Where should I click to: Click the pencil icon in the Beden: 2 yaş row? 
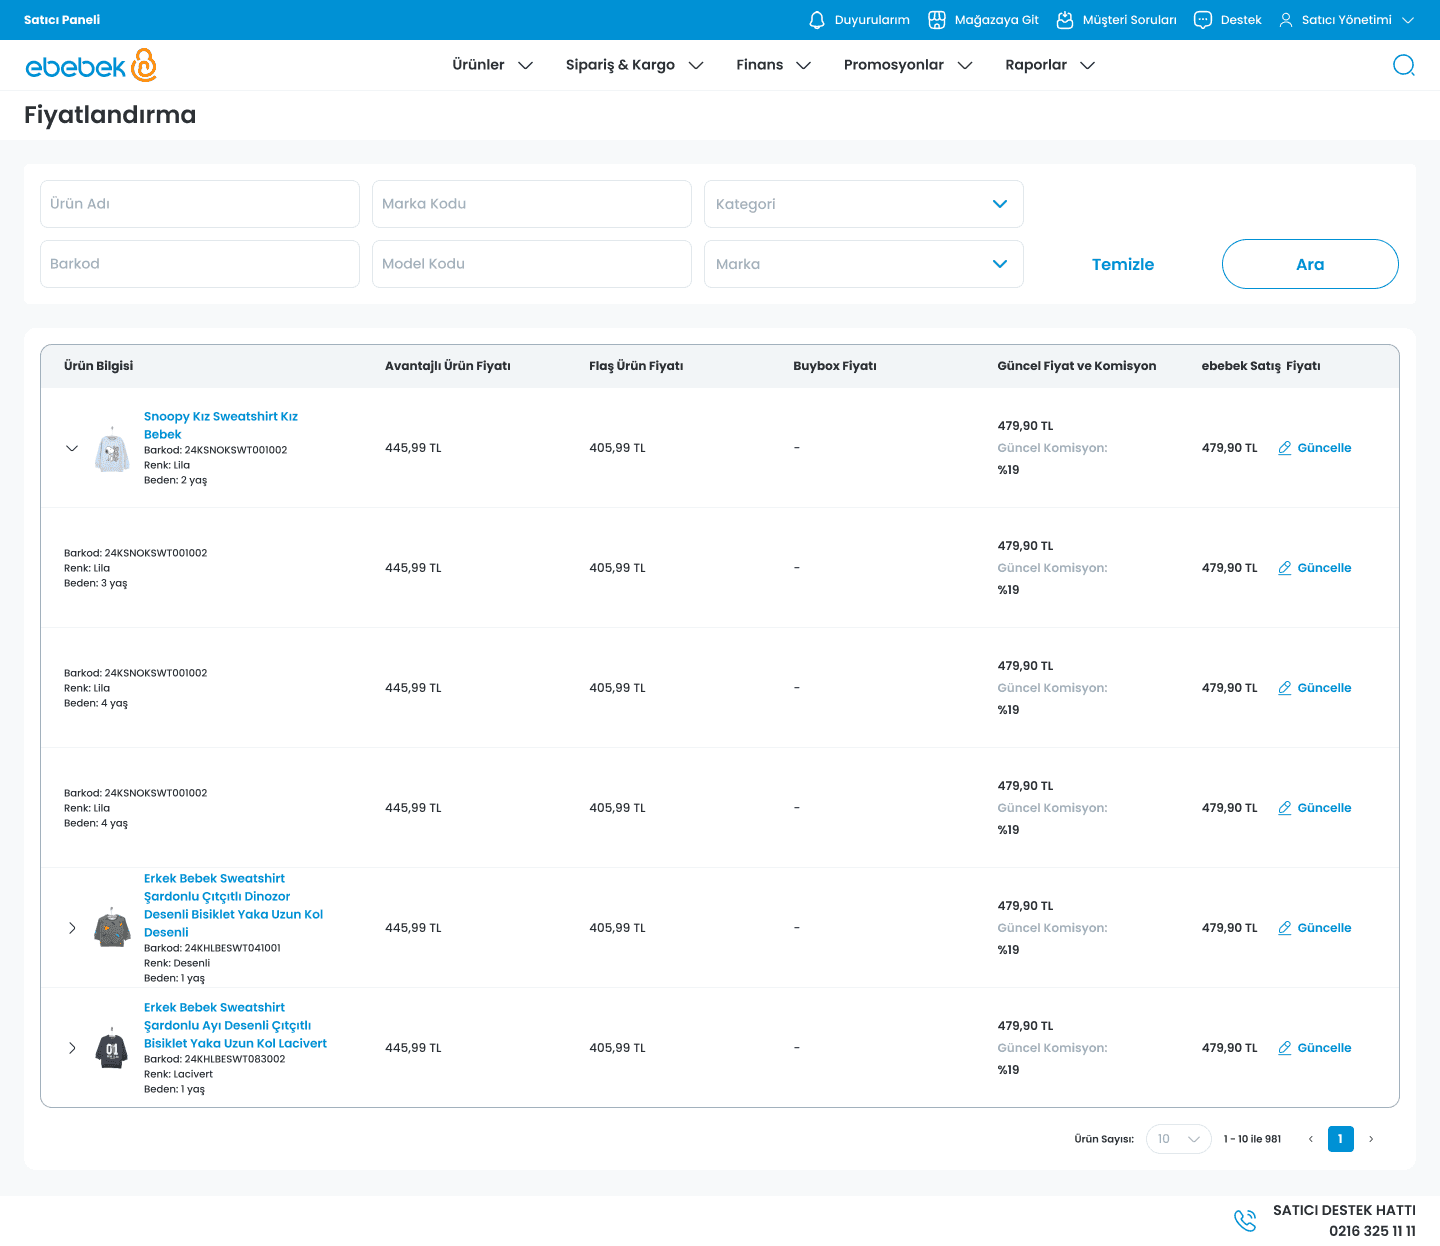click(1285, 448)
